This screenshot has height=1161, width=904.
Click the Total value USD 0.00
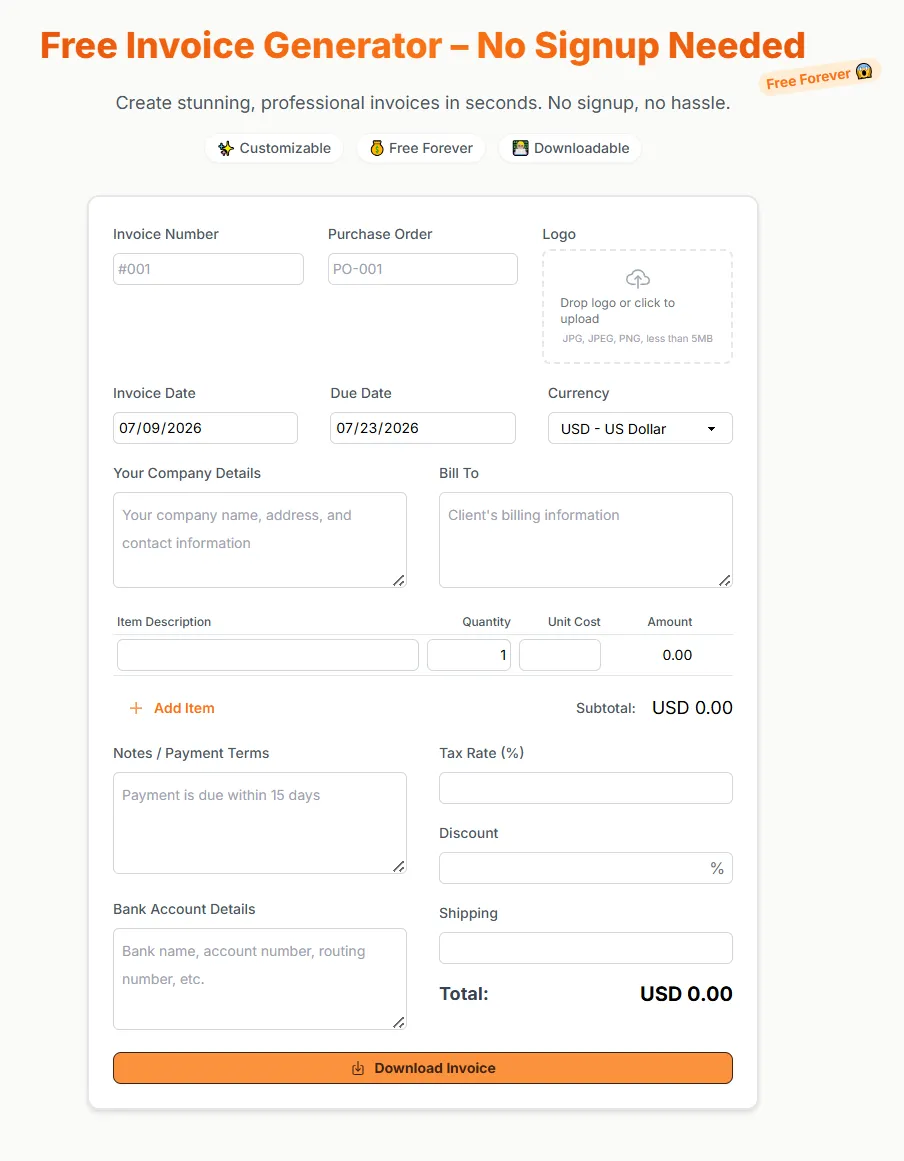pyautogui.click(x=686, y=994)
